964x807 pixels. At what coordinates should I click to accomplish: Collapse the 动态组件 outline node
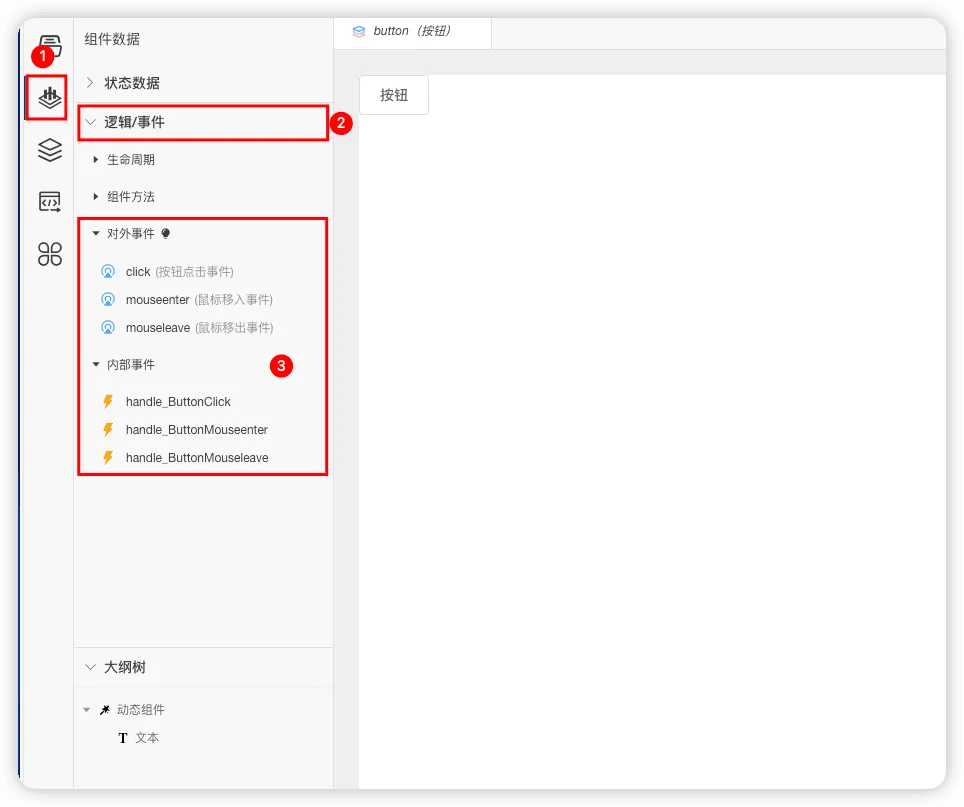coord(87,710)
